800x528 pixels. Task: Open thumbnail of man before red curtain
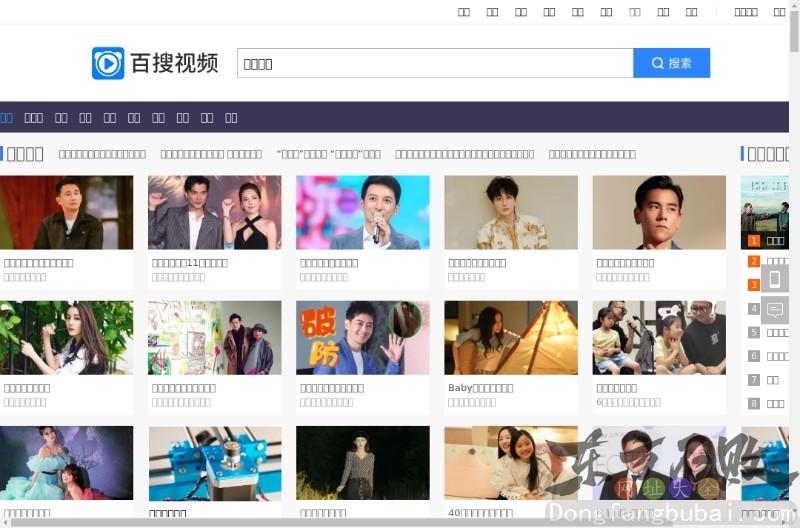point(66,212)
